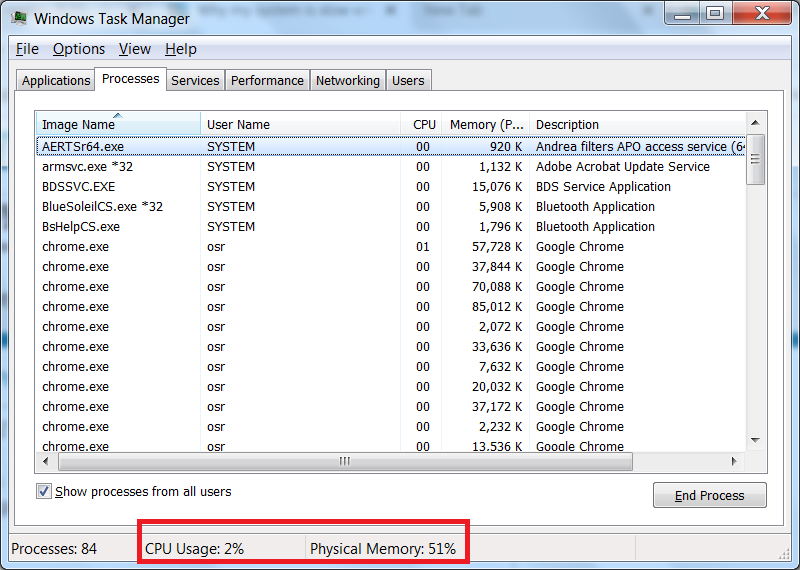Viewport: 800px width, 570px height.
Task: Select the AERTSr64.exe process row
Action: [x=391, y=146]
